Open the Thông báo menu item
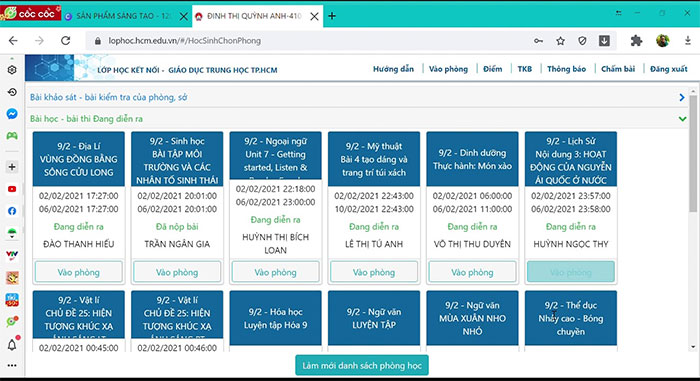This screenshot has width=700, height=381. point(566,69)
